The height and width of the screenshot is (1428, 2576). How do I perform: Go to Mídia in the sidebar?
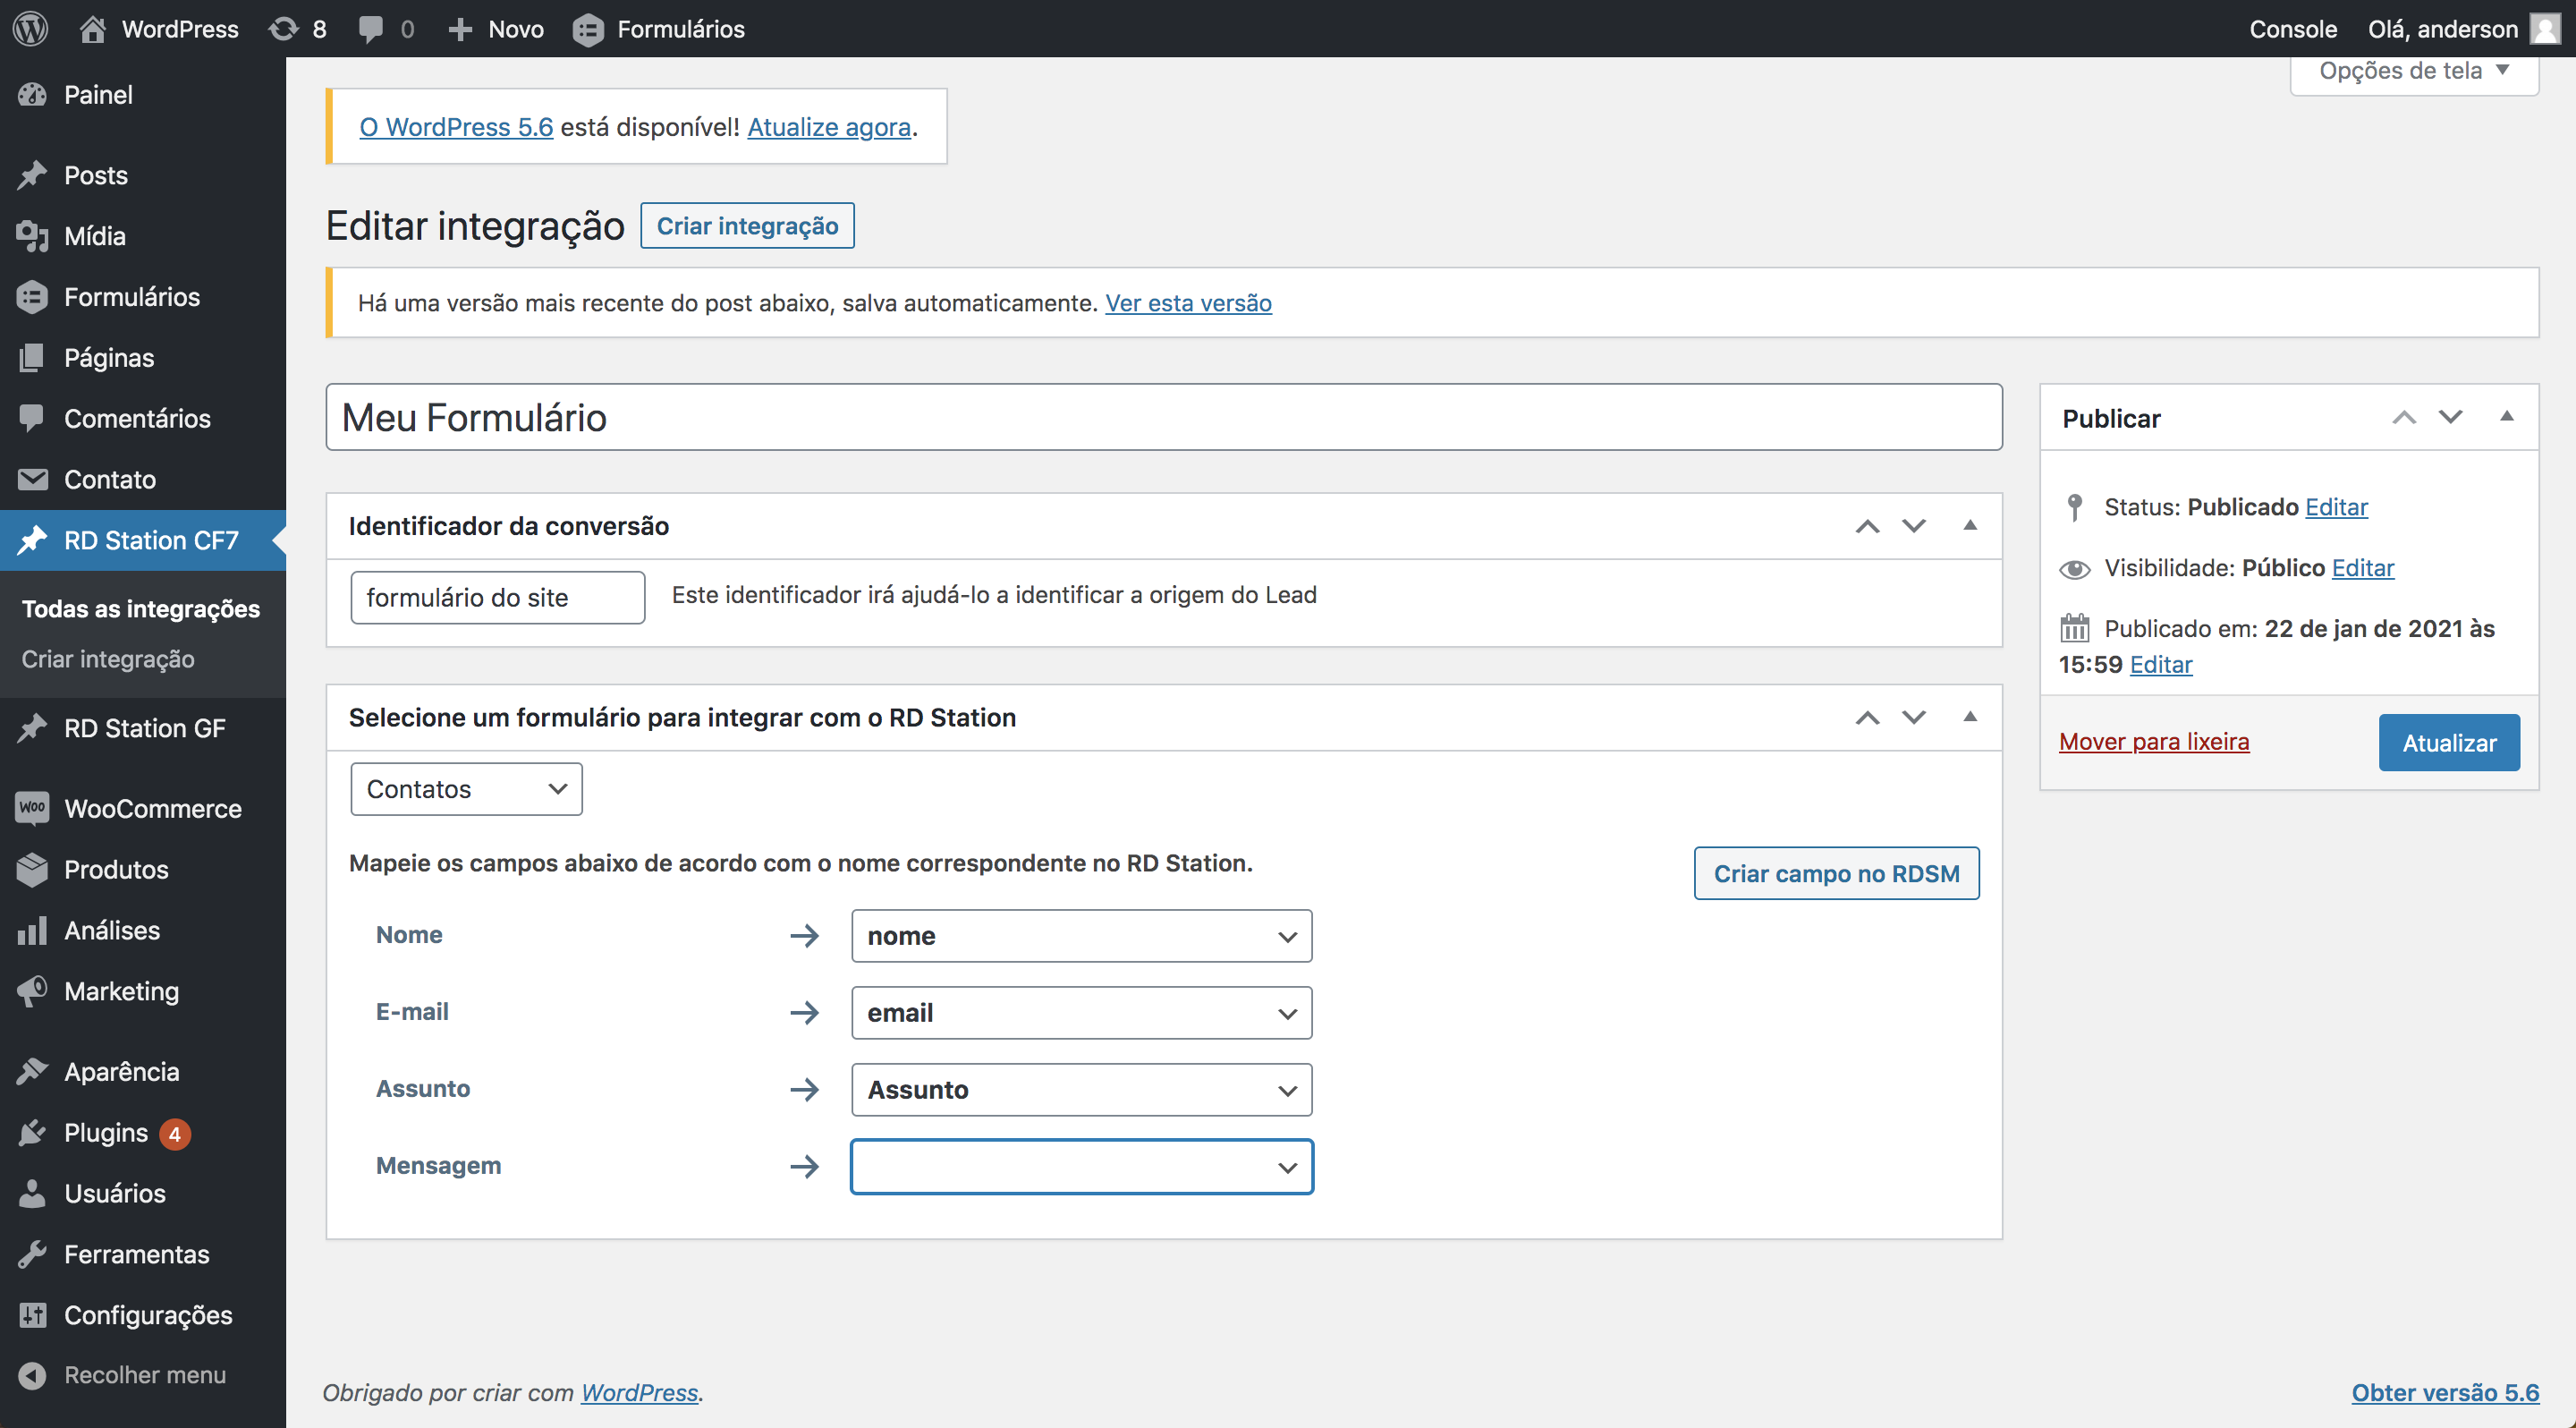tap(94, 236)
